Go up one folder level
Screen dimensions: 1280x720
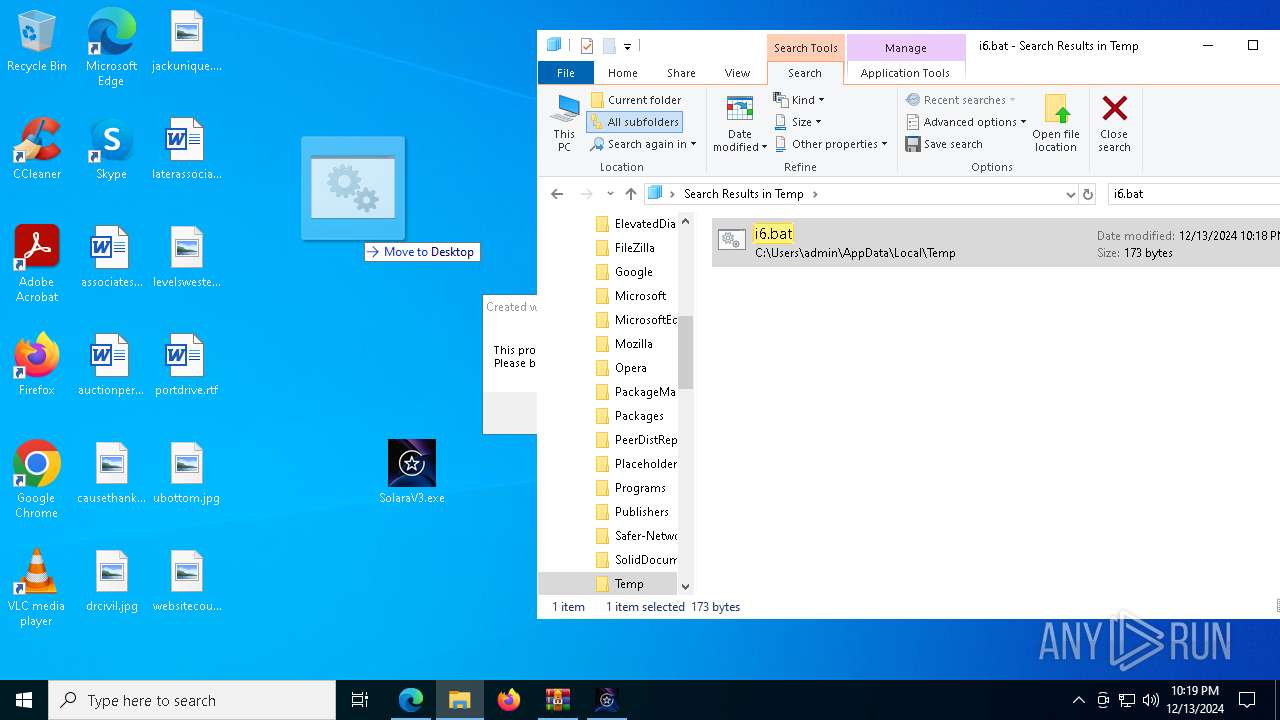[x=630, y=194]
